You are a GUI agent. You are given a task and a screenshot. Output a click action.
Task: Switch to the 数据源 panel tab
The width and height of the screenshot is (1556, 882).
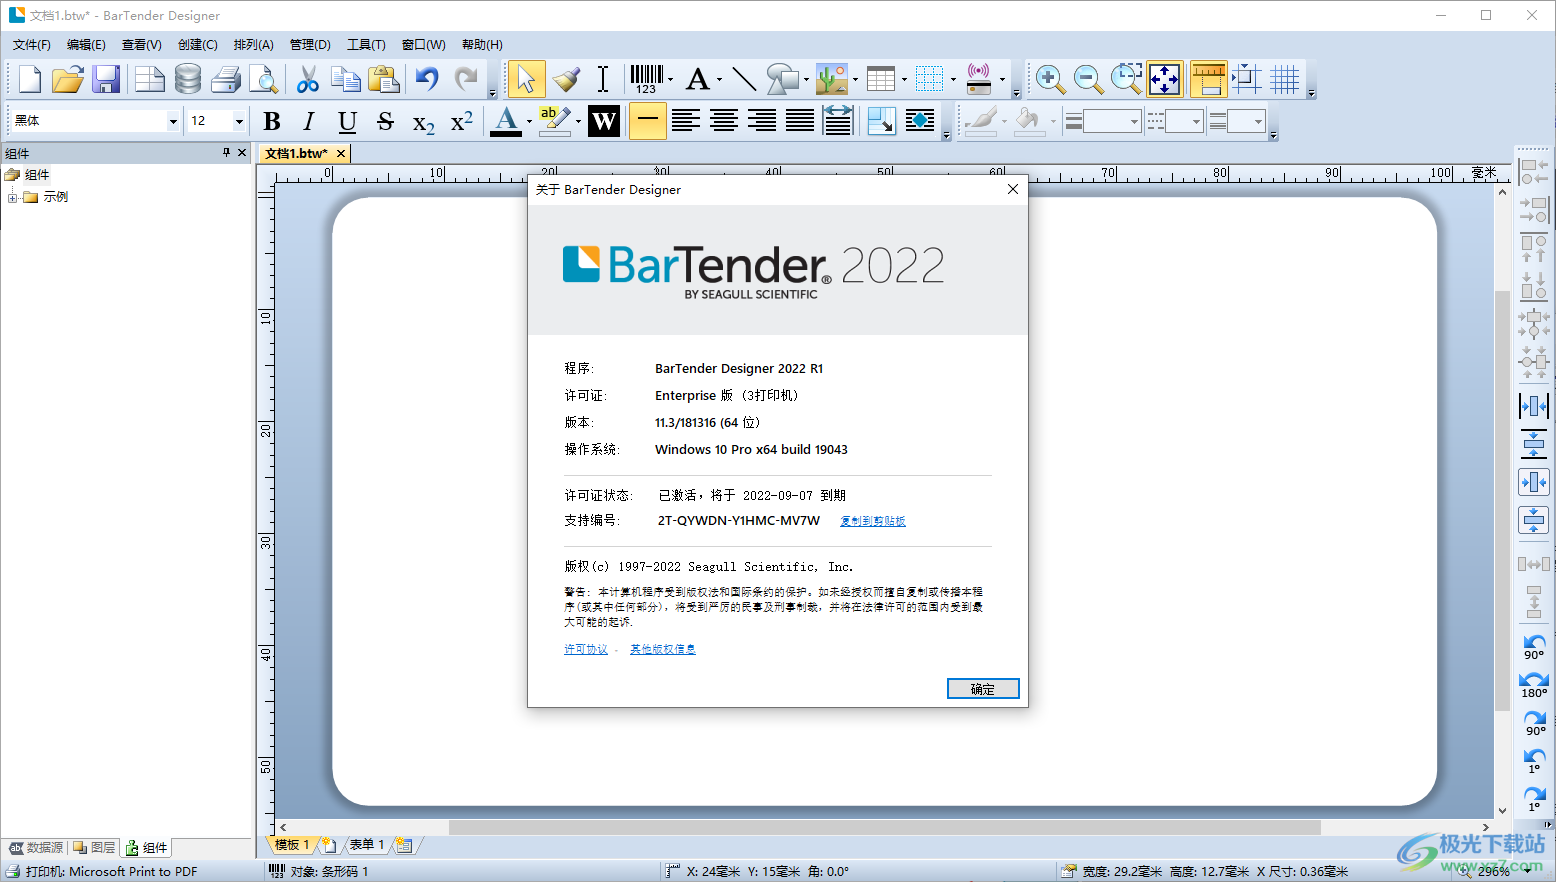pos(37,847)
